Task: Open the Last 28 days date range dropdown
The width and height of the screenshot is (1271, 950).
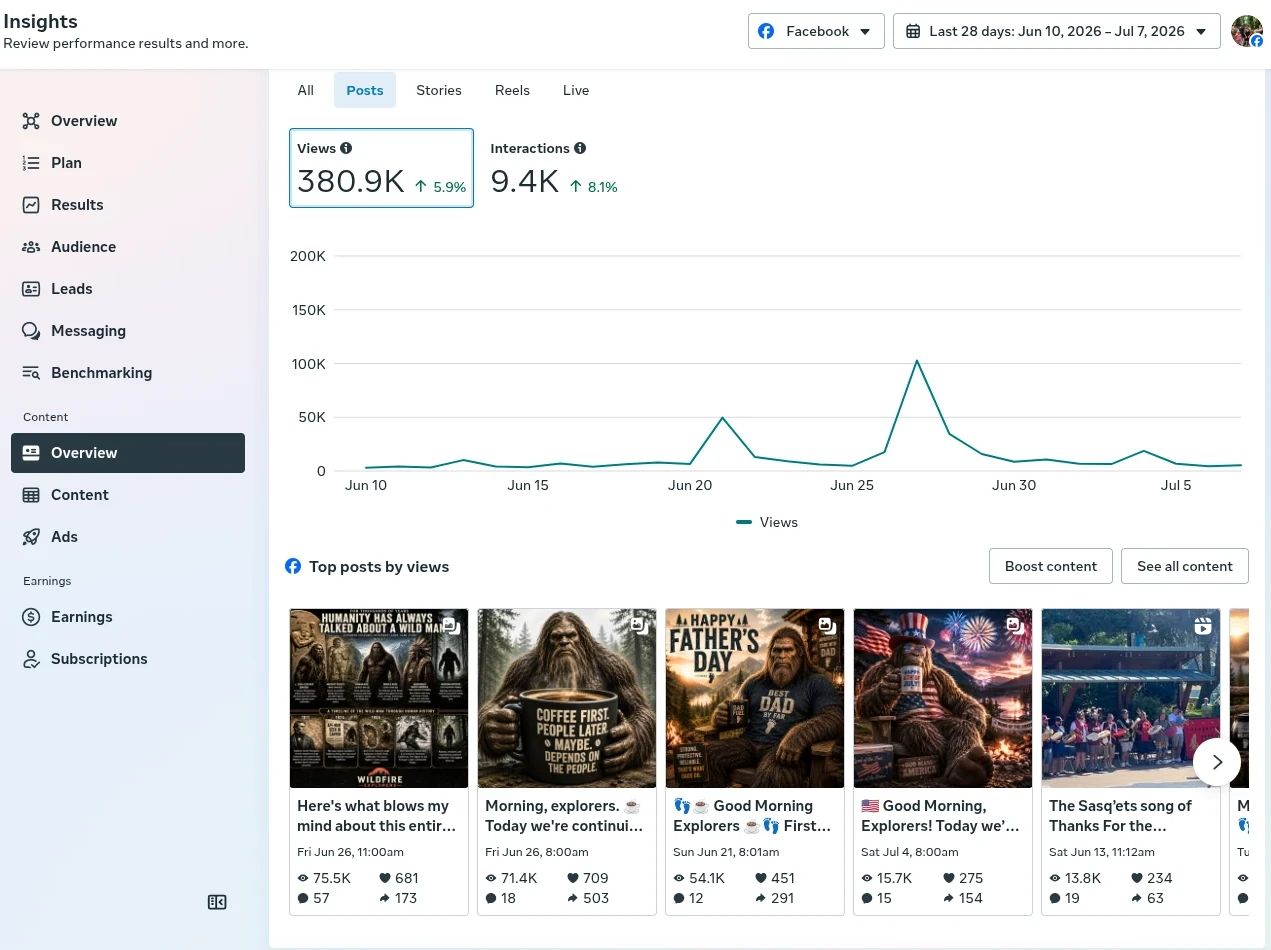Action: (x=1056, y=31)
